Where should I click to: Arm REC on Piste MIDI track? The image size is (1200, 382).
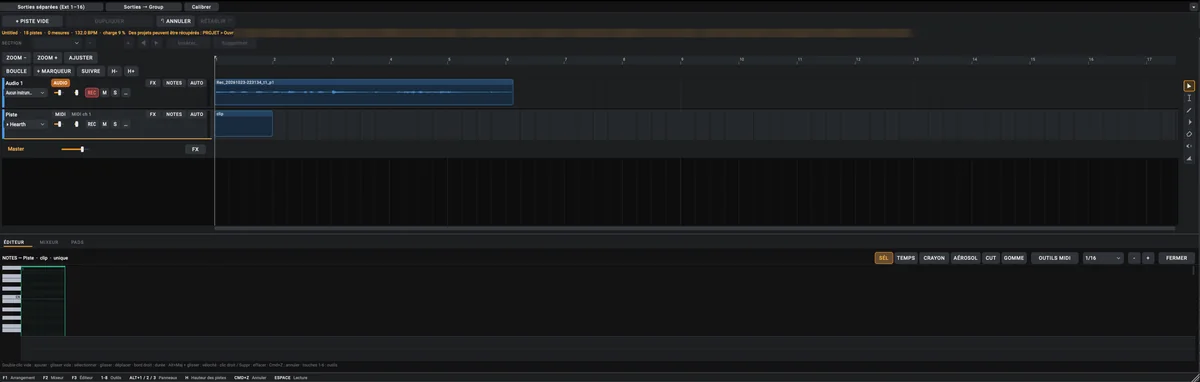[x=92, y=124]
